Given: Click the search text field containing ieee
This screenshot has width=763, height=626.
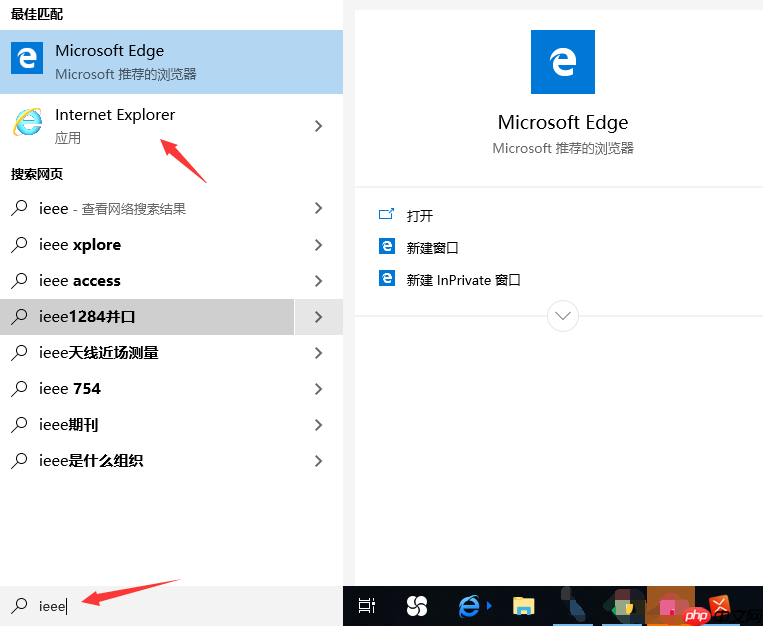Looking at the screenshot, I should click(x=180, y=605).
